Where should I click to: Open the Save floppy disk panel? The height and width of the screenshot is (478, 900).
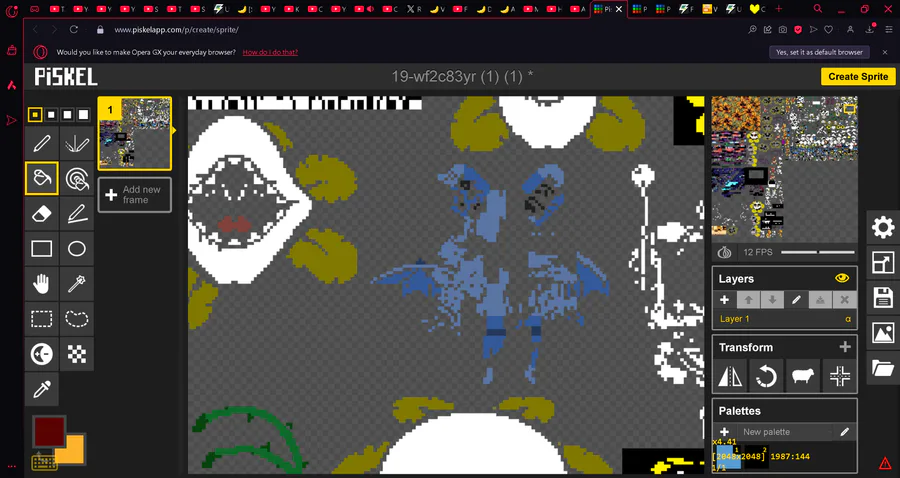[x=883, y=298]
